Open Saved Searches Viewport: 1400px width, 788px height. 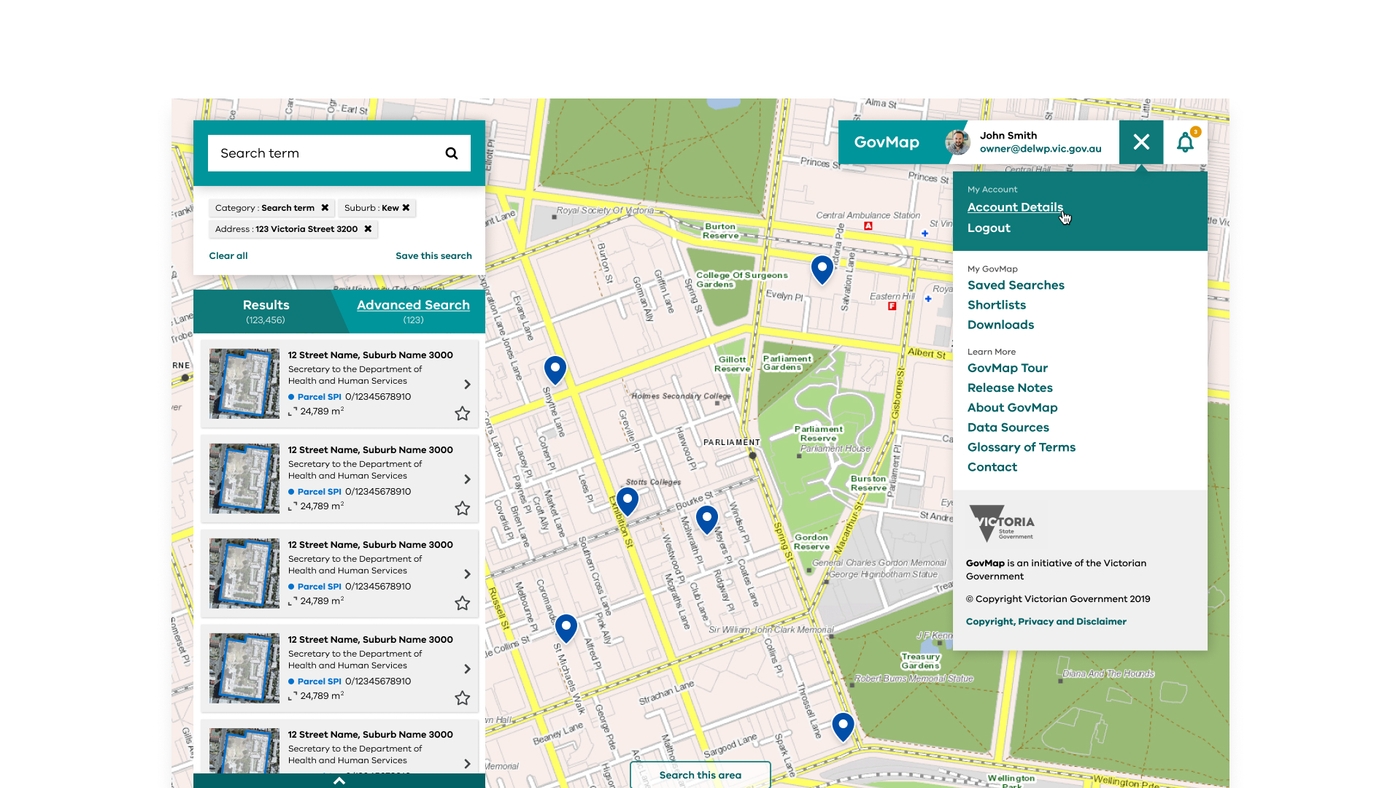1016,285
